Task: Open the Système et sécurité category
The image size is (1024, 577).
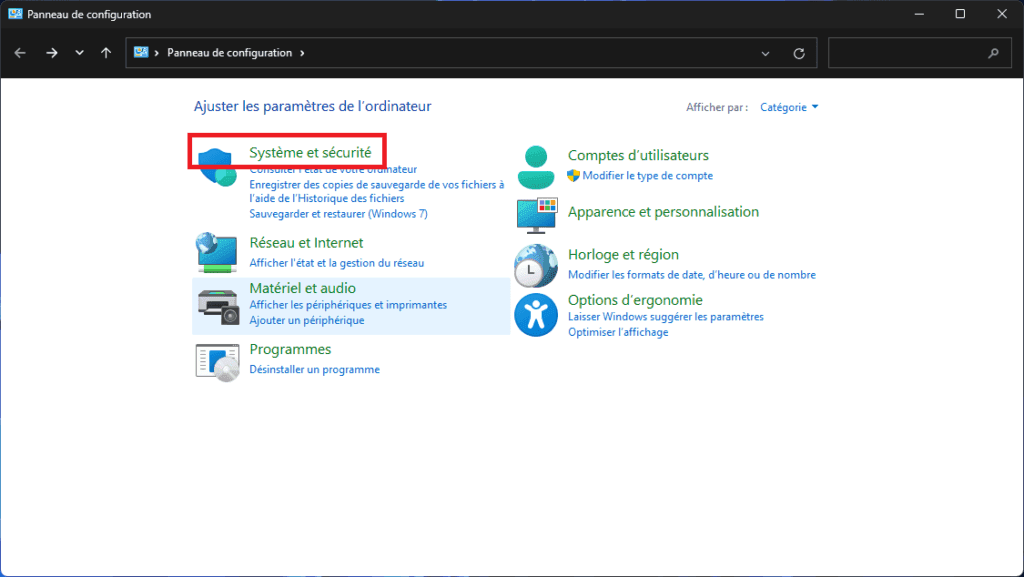Action: (310, 152)
